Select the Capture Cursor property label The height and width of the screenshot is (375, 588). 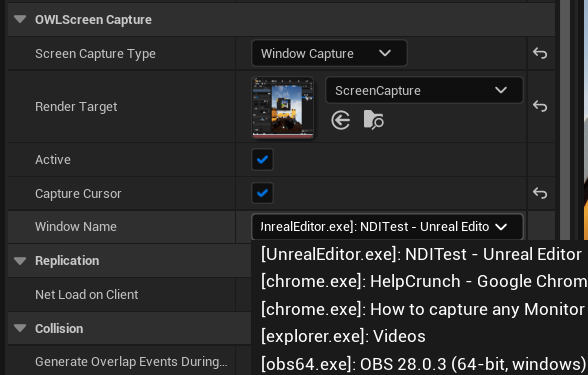[78, 194]
